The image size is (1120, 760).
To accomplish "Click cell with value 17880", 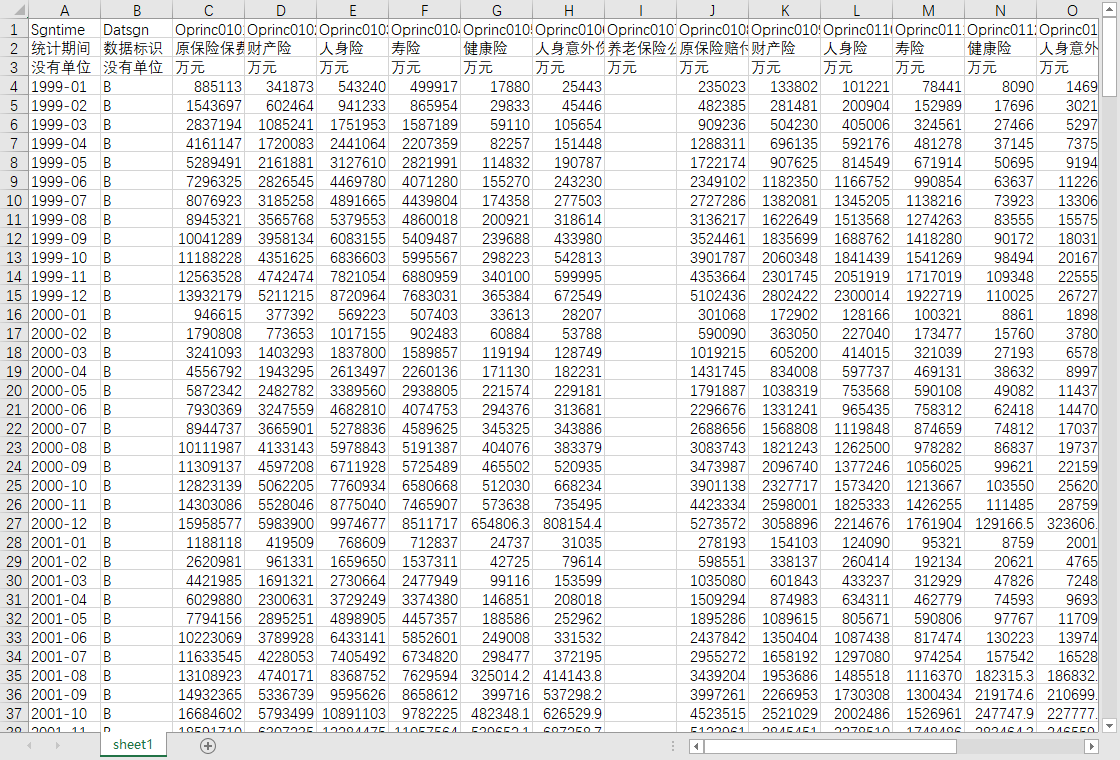I will (496, 86).
